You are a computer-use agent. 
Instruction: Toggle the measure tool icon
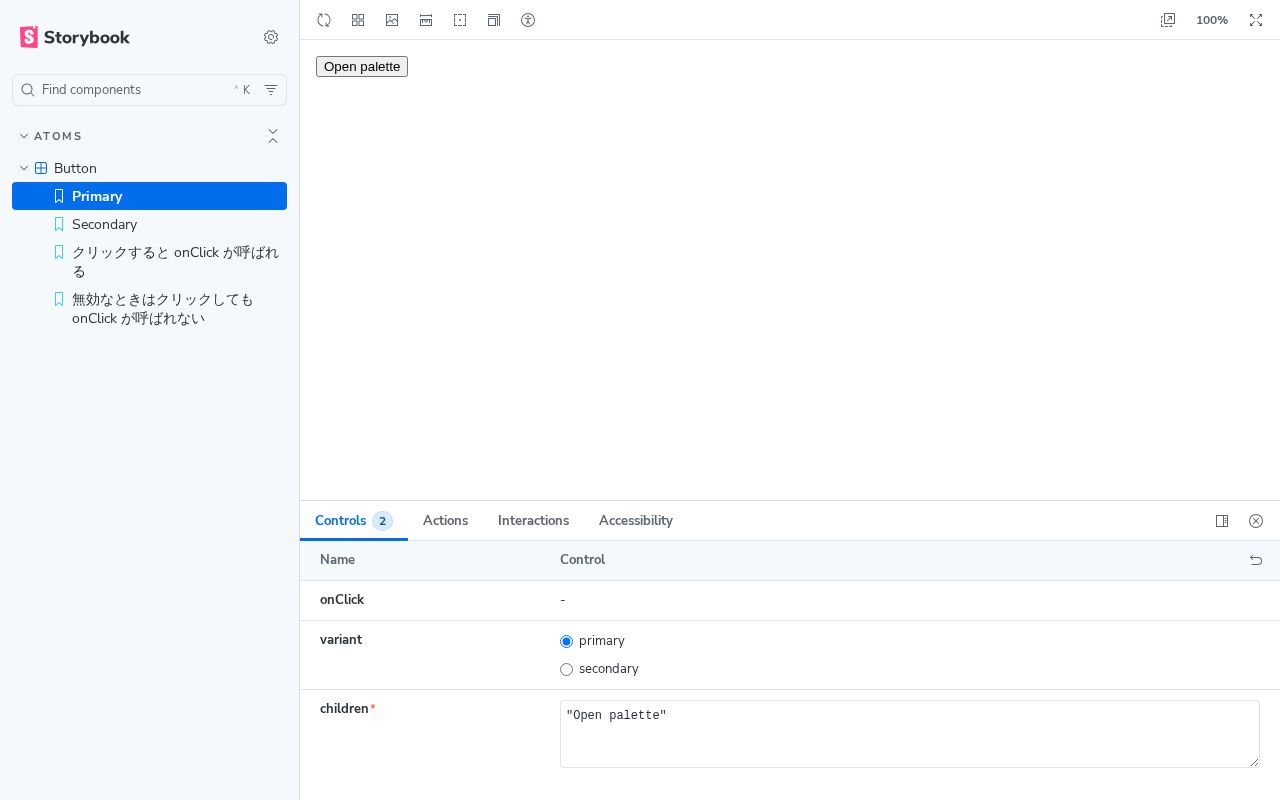click(426, 20)
